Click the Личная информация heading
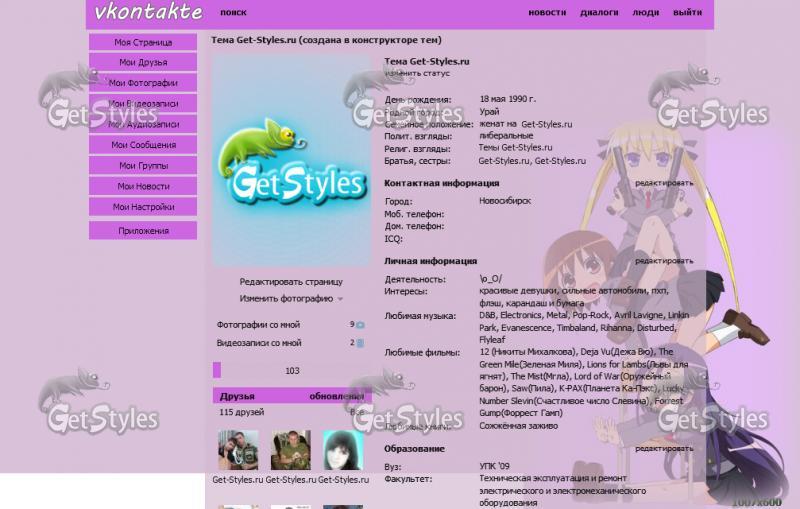Image resolution: width=800 pixels, height=509 pixels. [x=430, y=261]
